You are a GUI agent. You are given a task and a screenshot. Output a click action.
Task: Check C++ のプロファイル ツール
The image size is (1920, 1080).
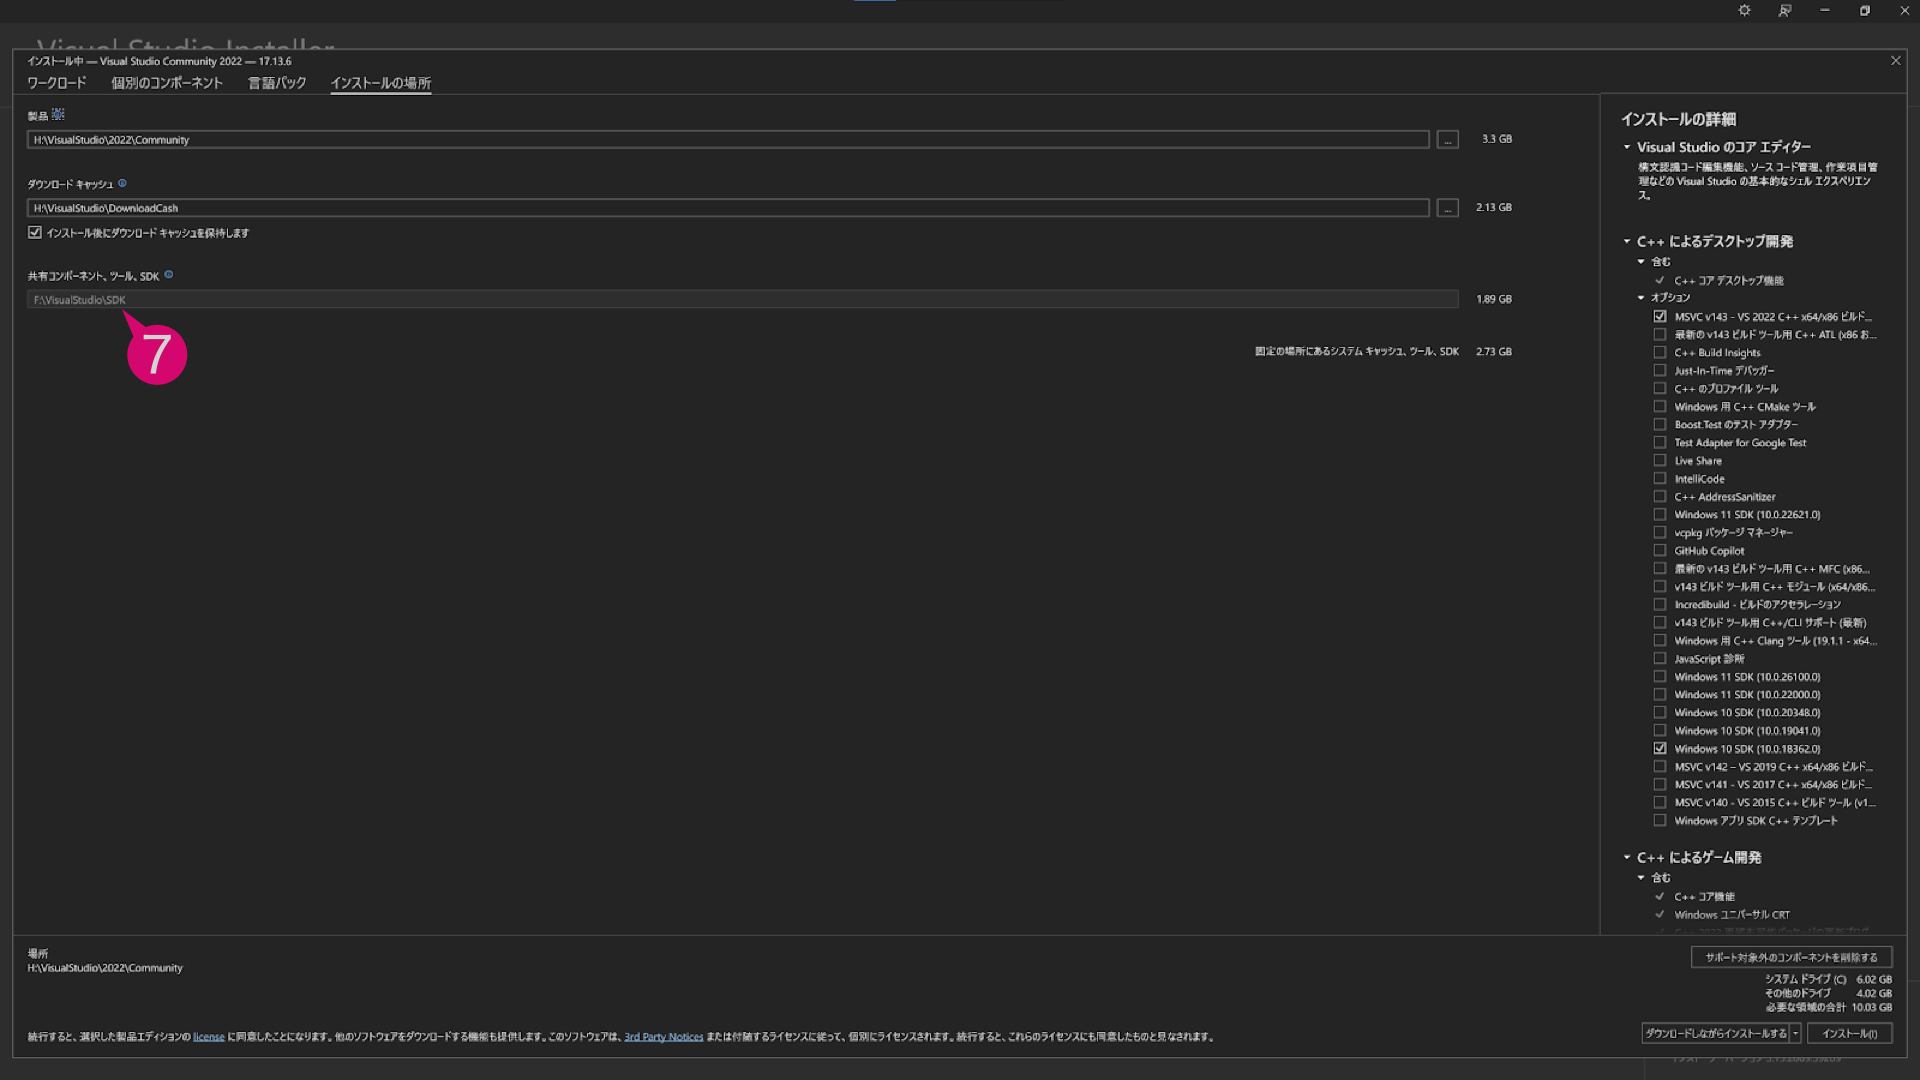click(x=1660, y=388)
